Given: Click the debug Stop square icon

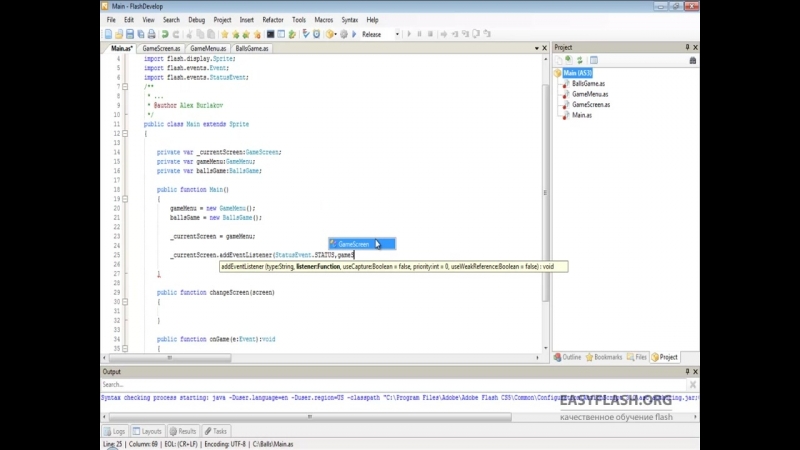Looking at the screenshot, I should click(x=430, y=34).
